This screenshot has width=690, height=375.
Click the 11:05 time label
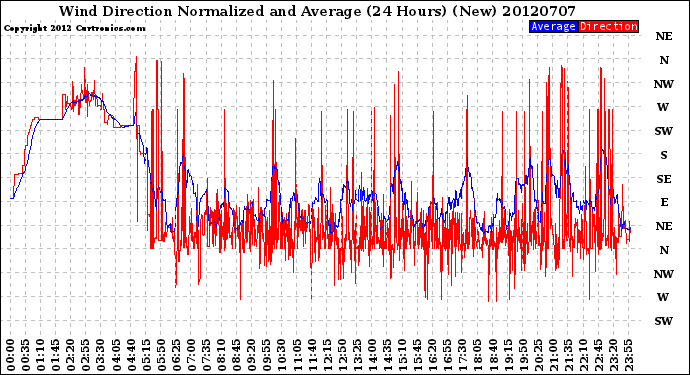(297, 355)
